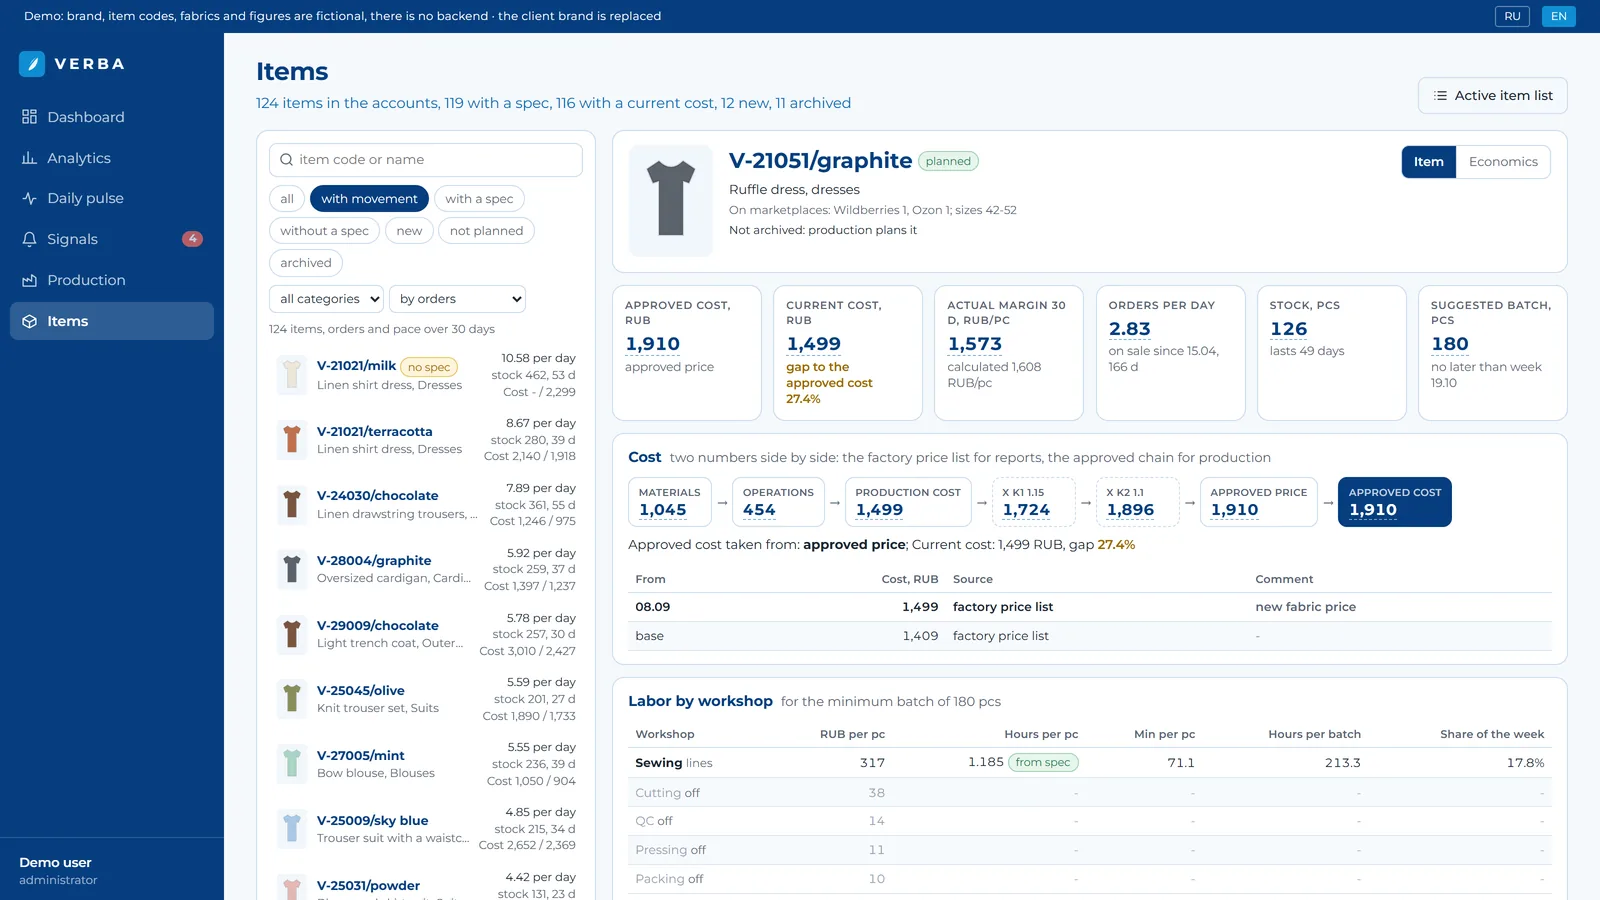Toggle the 'archived' filter chip
The image size is (1600, 900).
[306, 263]
